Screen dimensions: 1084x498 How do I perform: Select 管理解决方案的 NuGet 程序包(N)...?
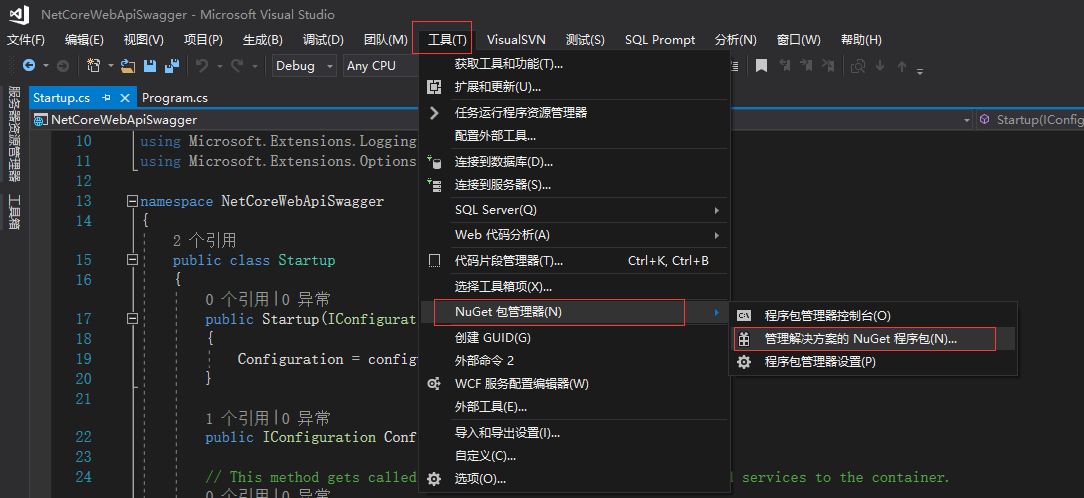[x=872, y=339]
